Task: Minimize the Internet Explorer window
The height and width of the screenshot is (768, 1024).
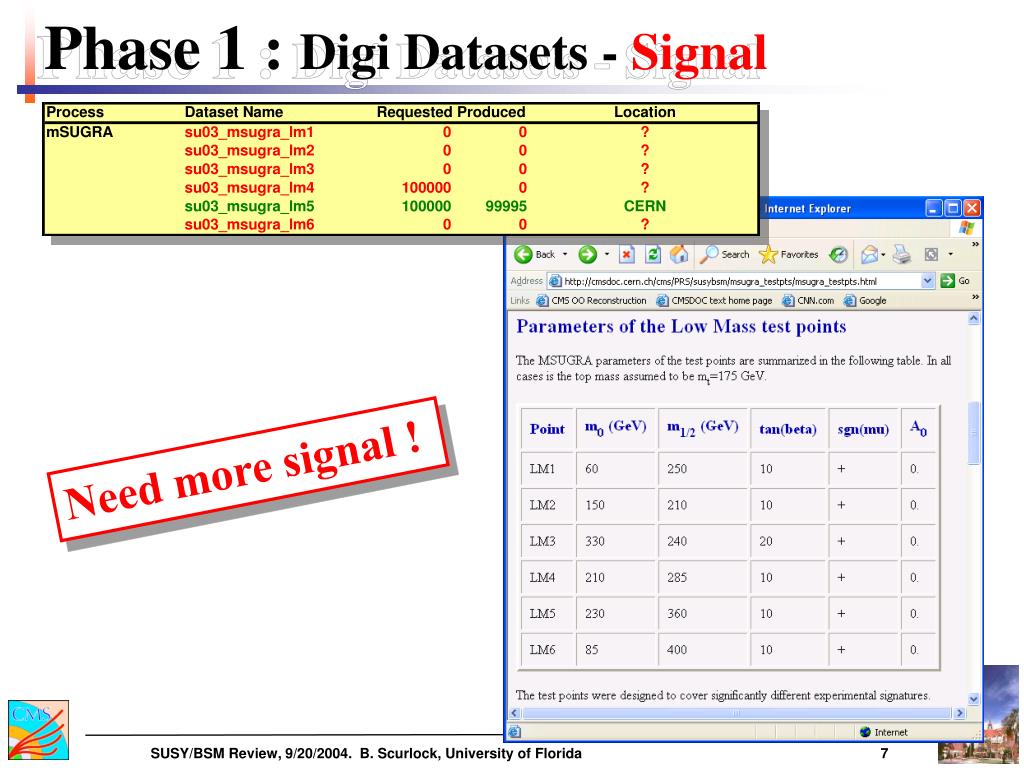Action: point(934,208)
